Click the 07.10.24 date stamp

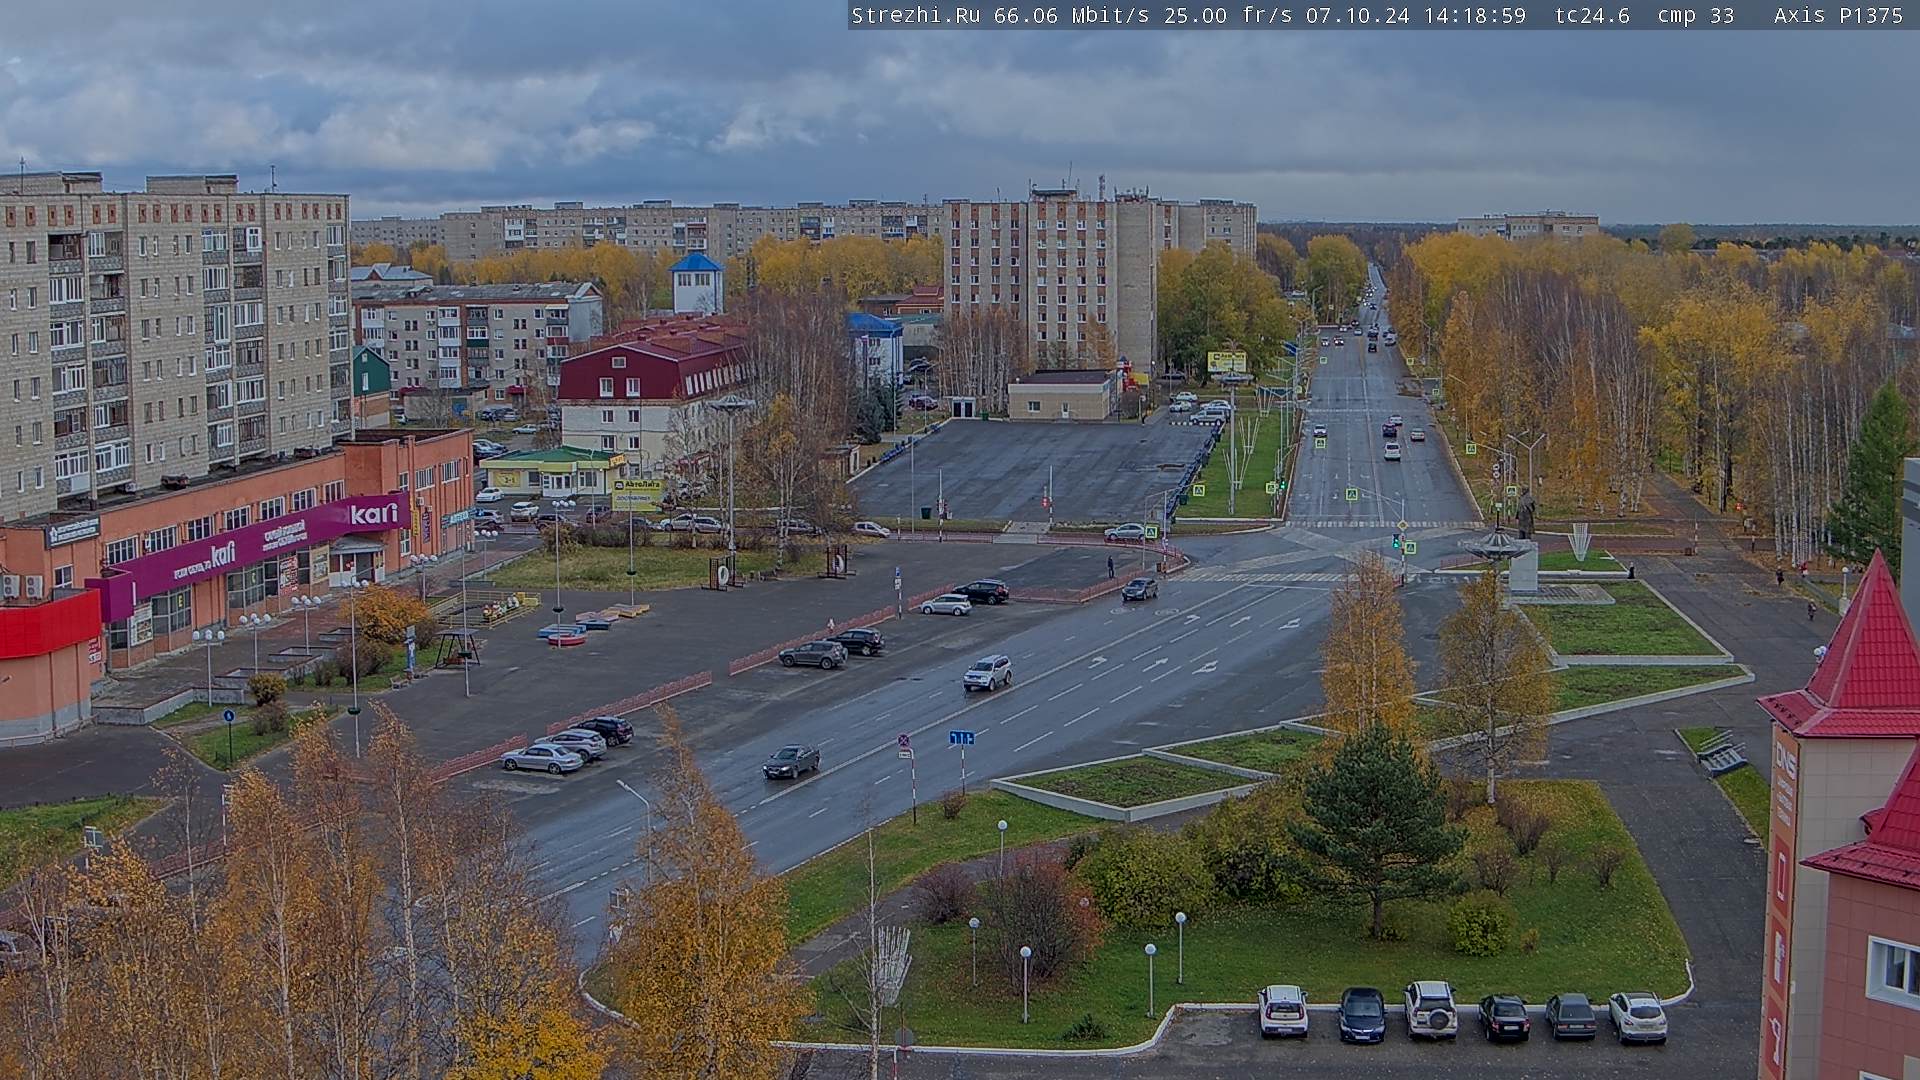pyautogui.click(x=1358, y=16)
